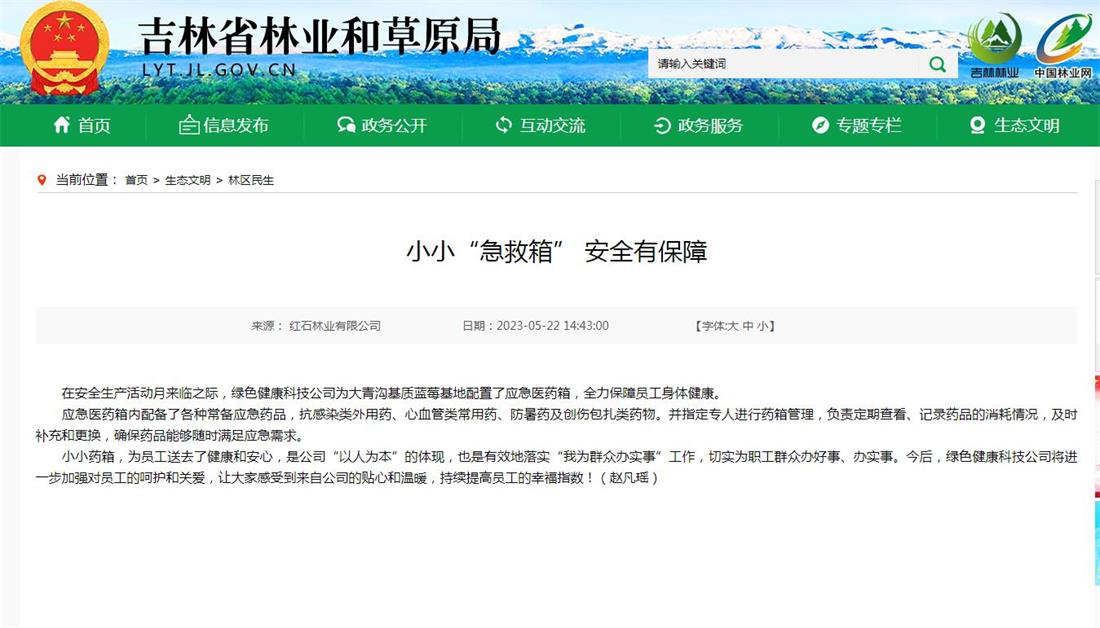The height and width of the screenshot is (628, 1100).
Task: Click the 政务服务 arrow icon
Action: coord(662,125)
